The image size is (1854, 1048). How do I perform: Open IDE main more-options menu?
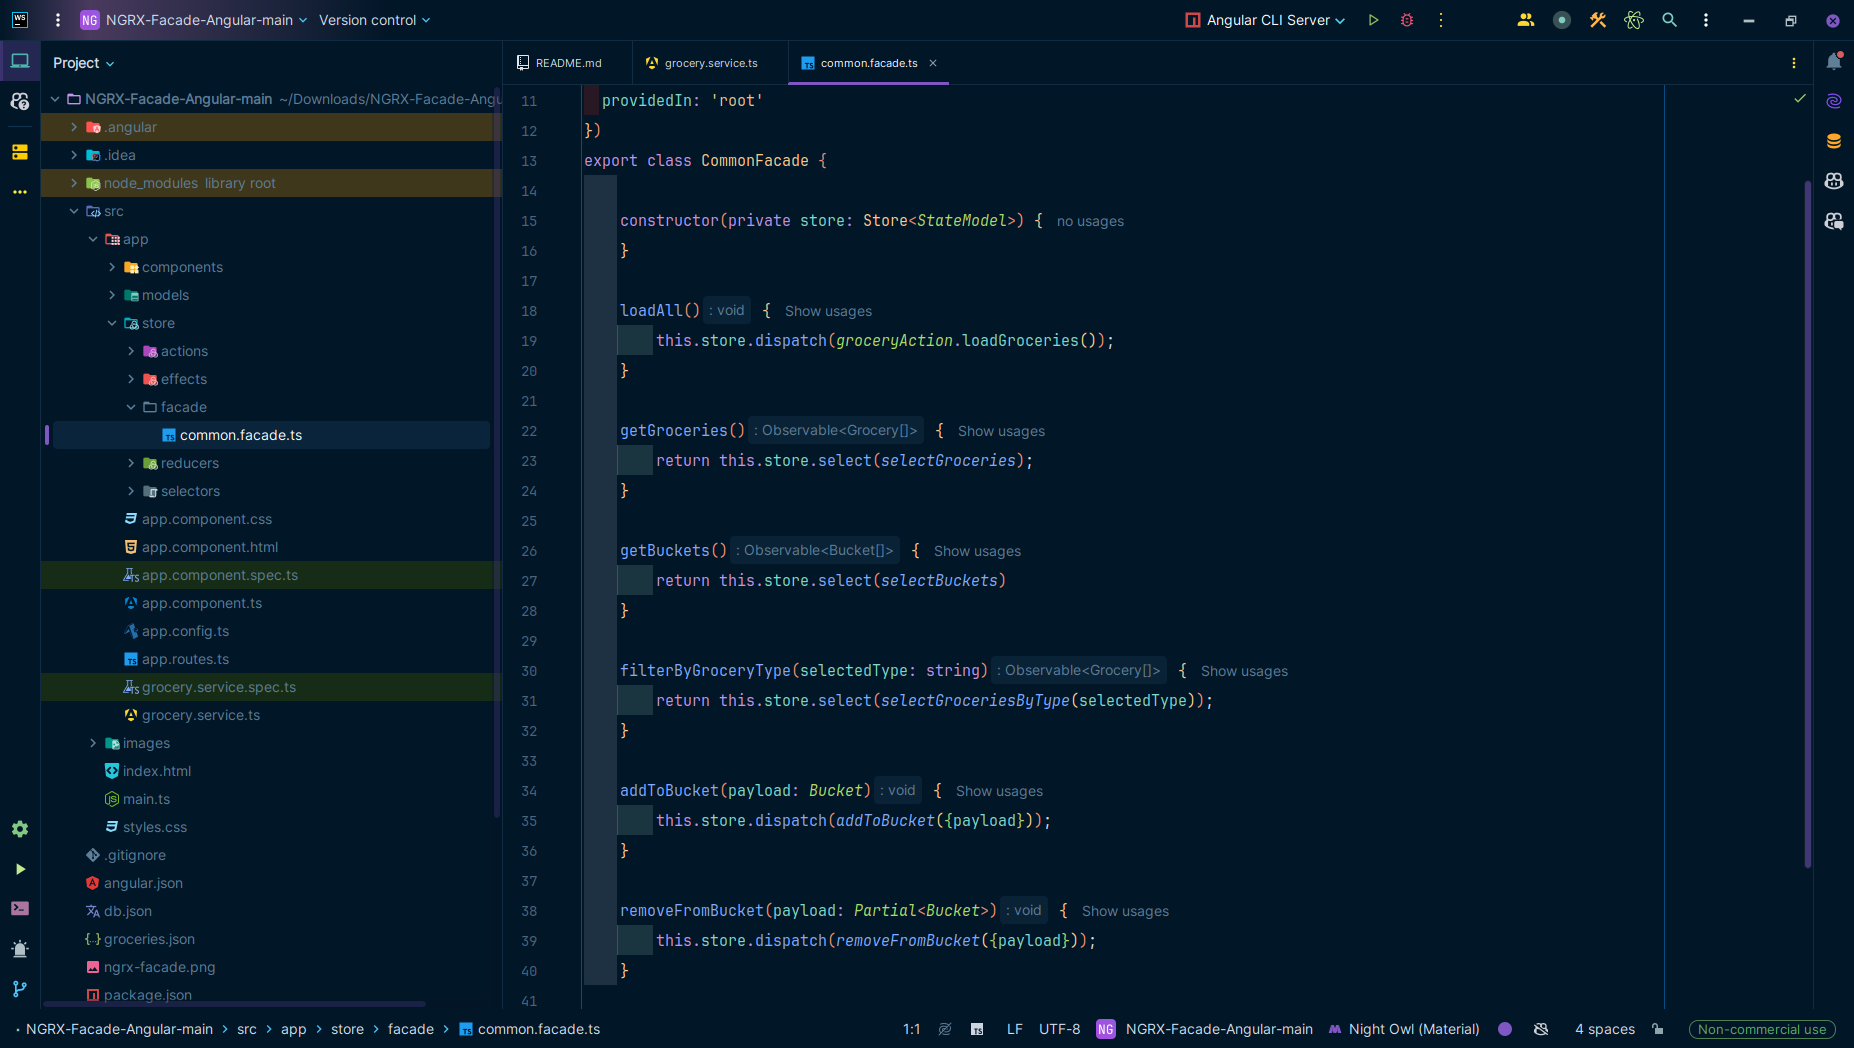pyautogui.click(x=1706, y=20)
